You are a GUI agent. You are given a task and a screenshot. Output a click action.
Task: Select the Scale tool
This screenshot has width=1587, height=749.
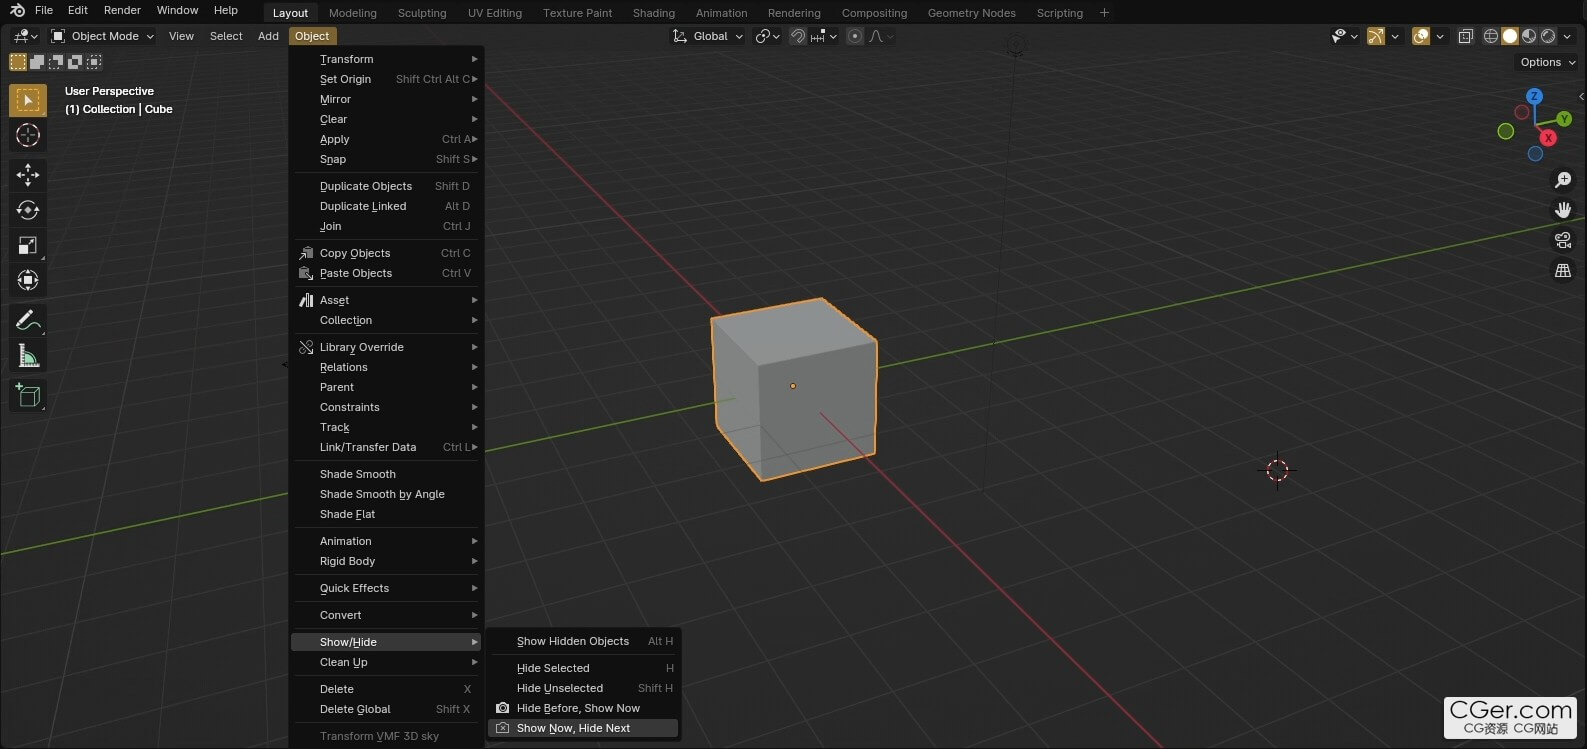tap(28, 245)
